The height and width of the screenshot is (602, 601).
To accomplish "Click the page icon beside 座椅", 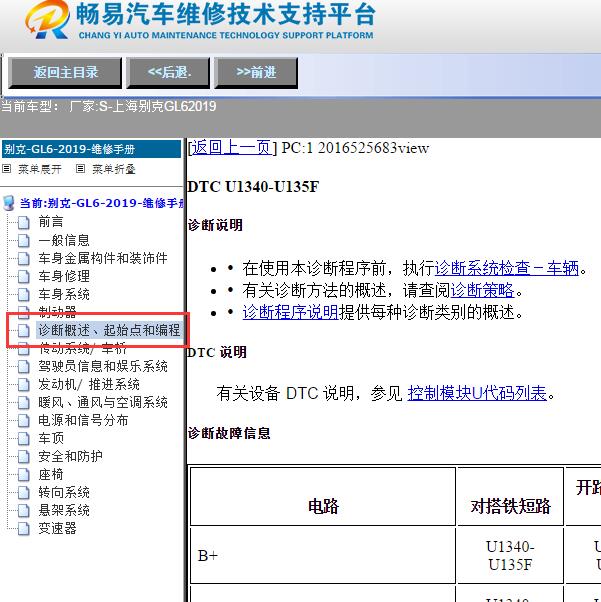I will pos(24,475).
